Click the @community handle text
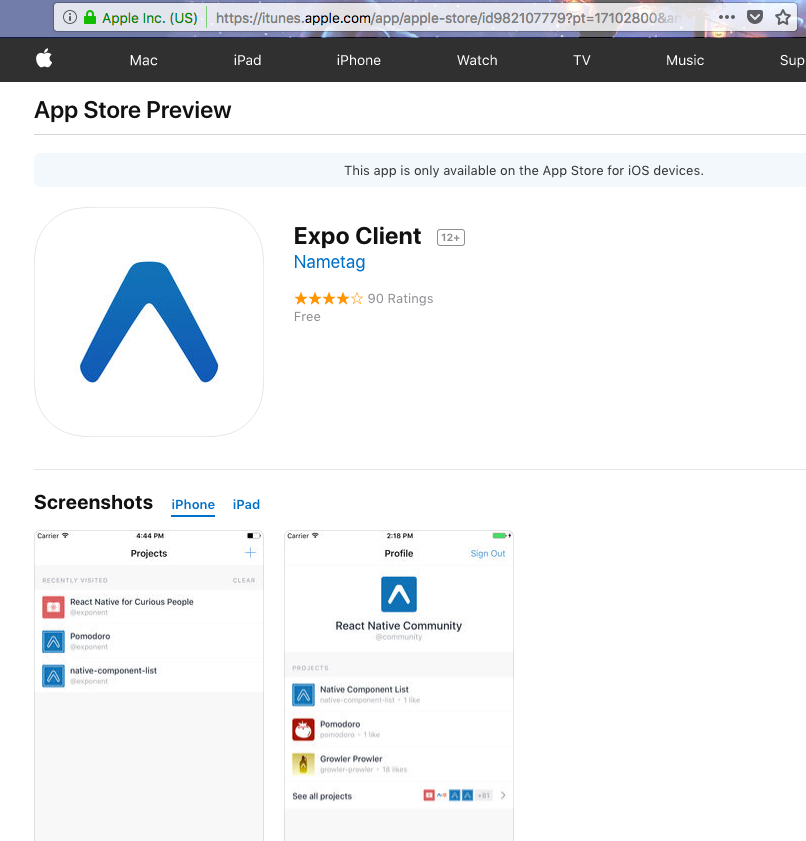 tap(398, 637)
